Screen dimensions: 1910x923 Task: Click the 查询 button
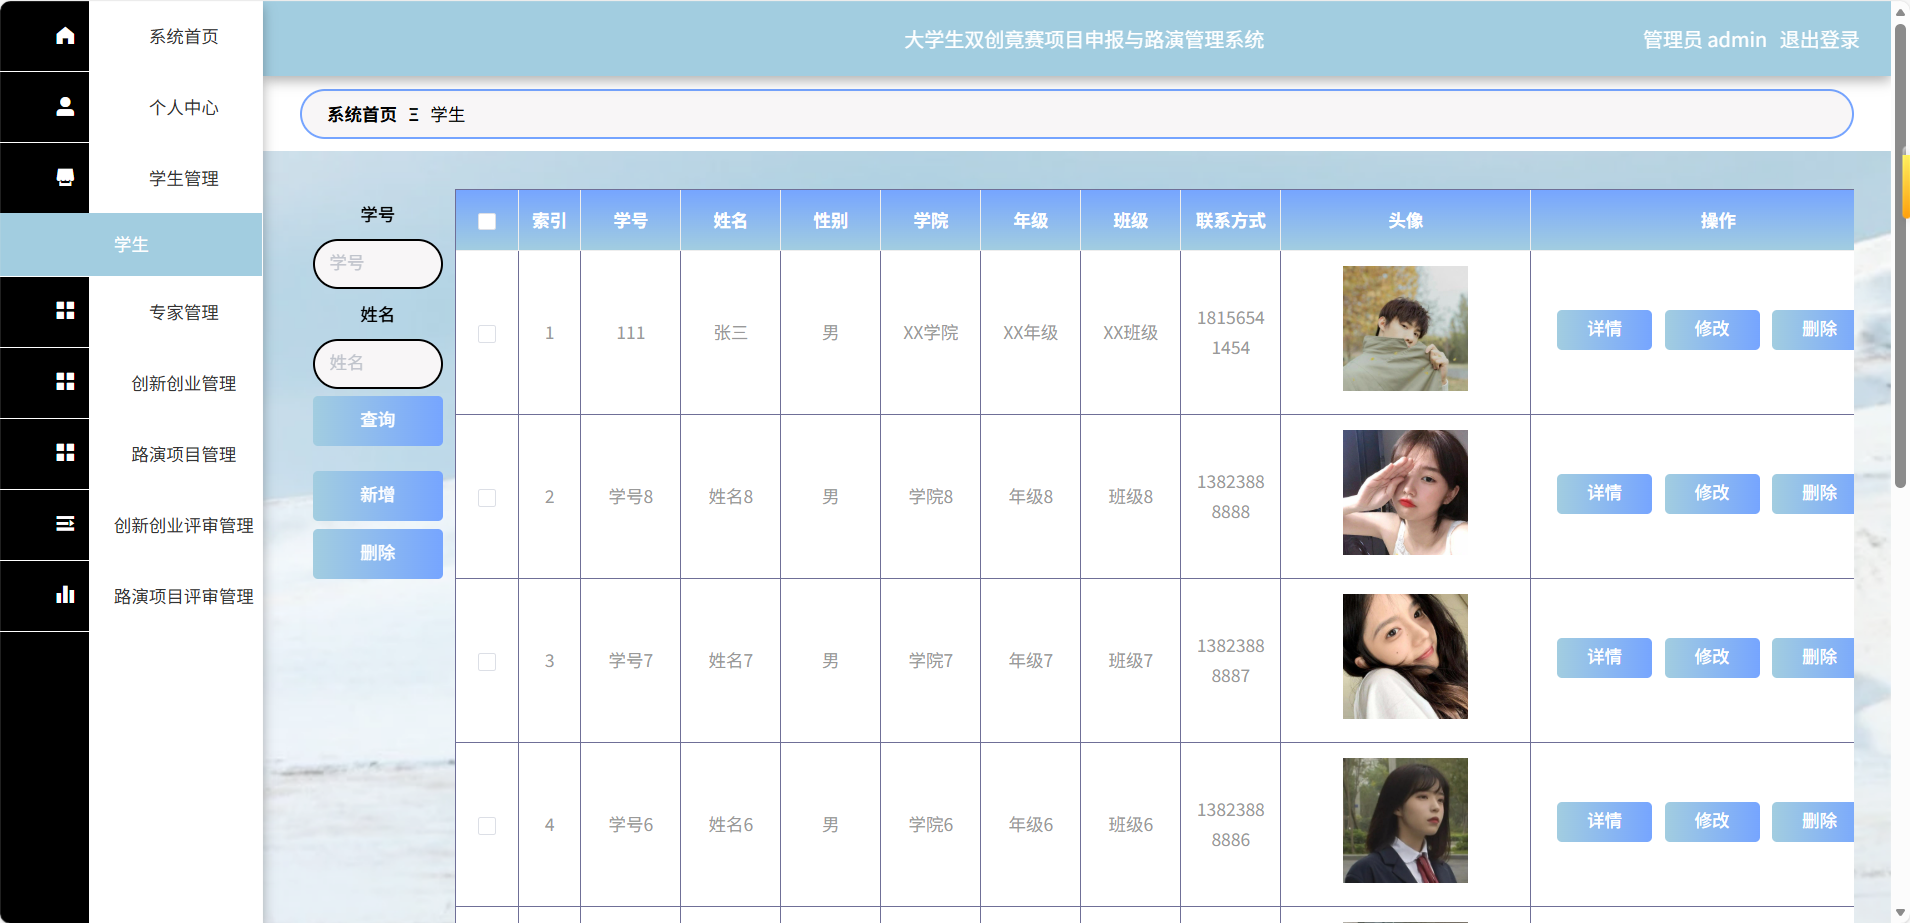[x=378, y=420]
